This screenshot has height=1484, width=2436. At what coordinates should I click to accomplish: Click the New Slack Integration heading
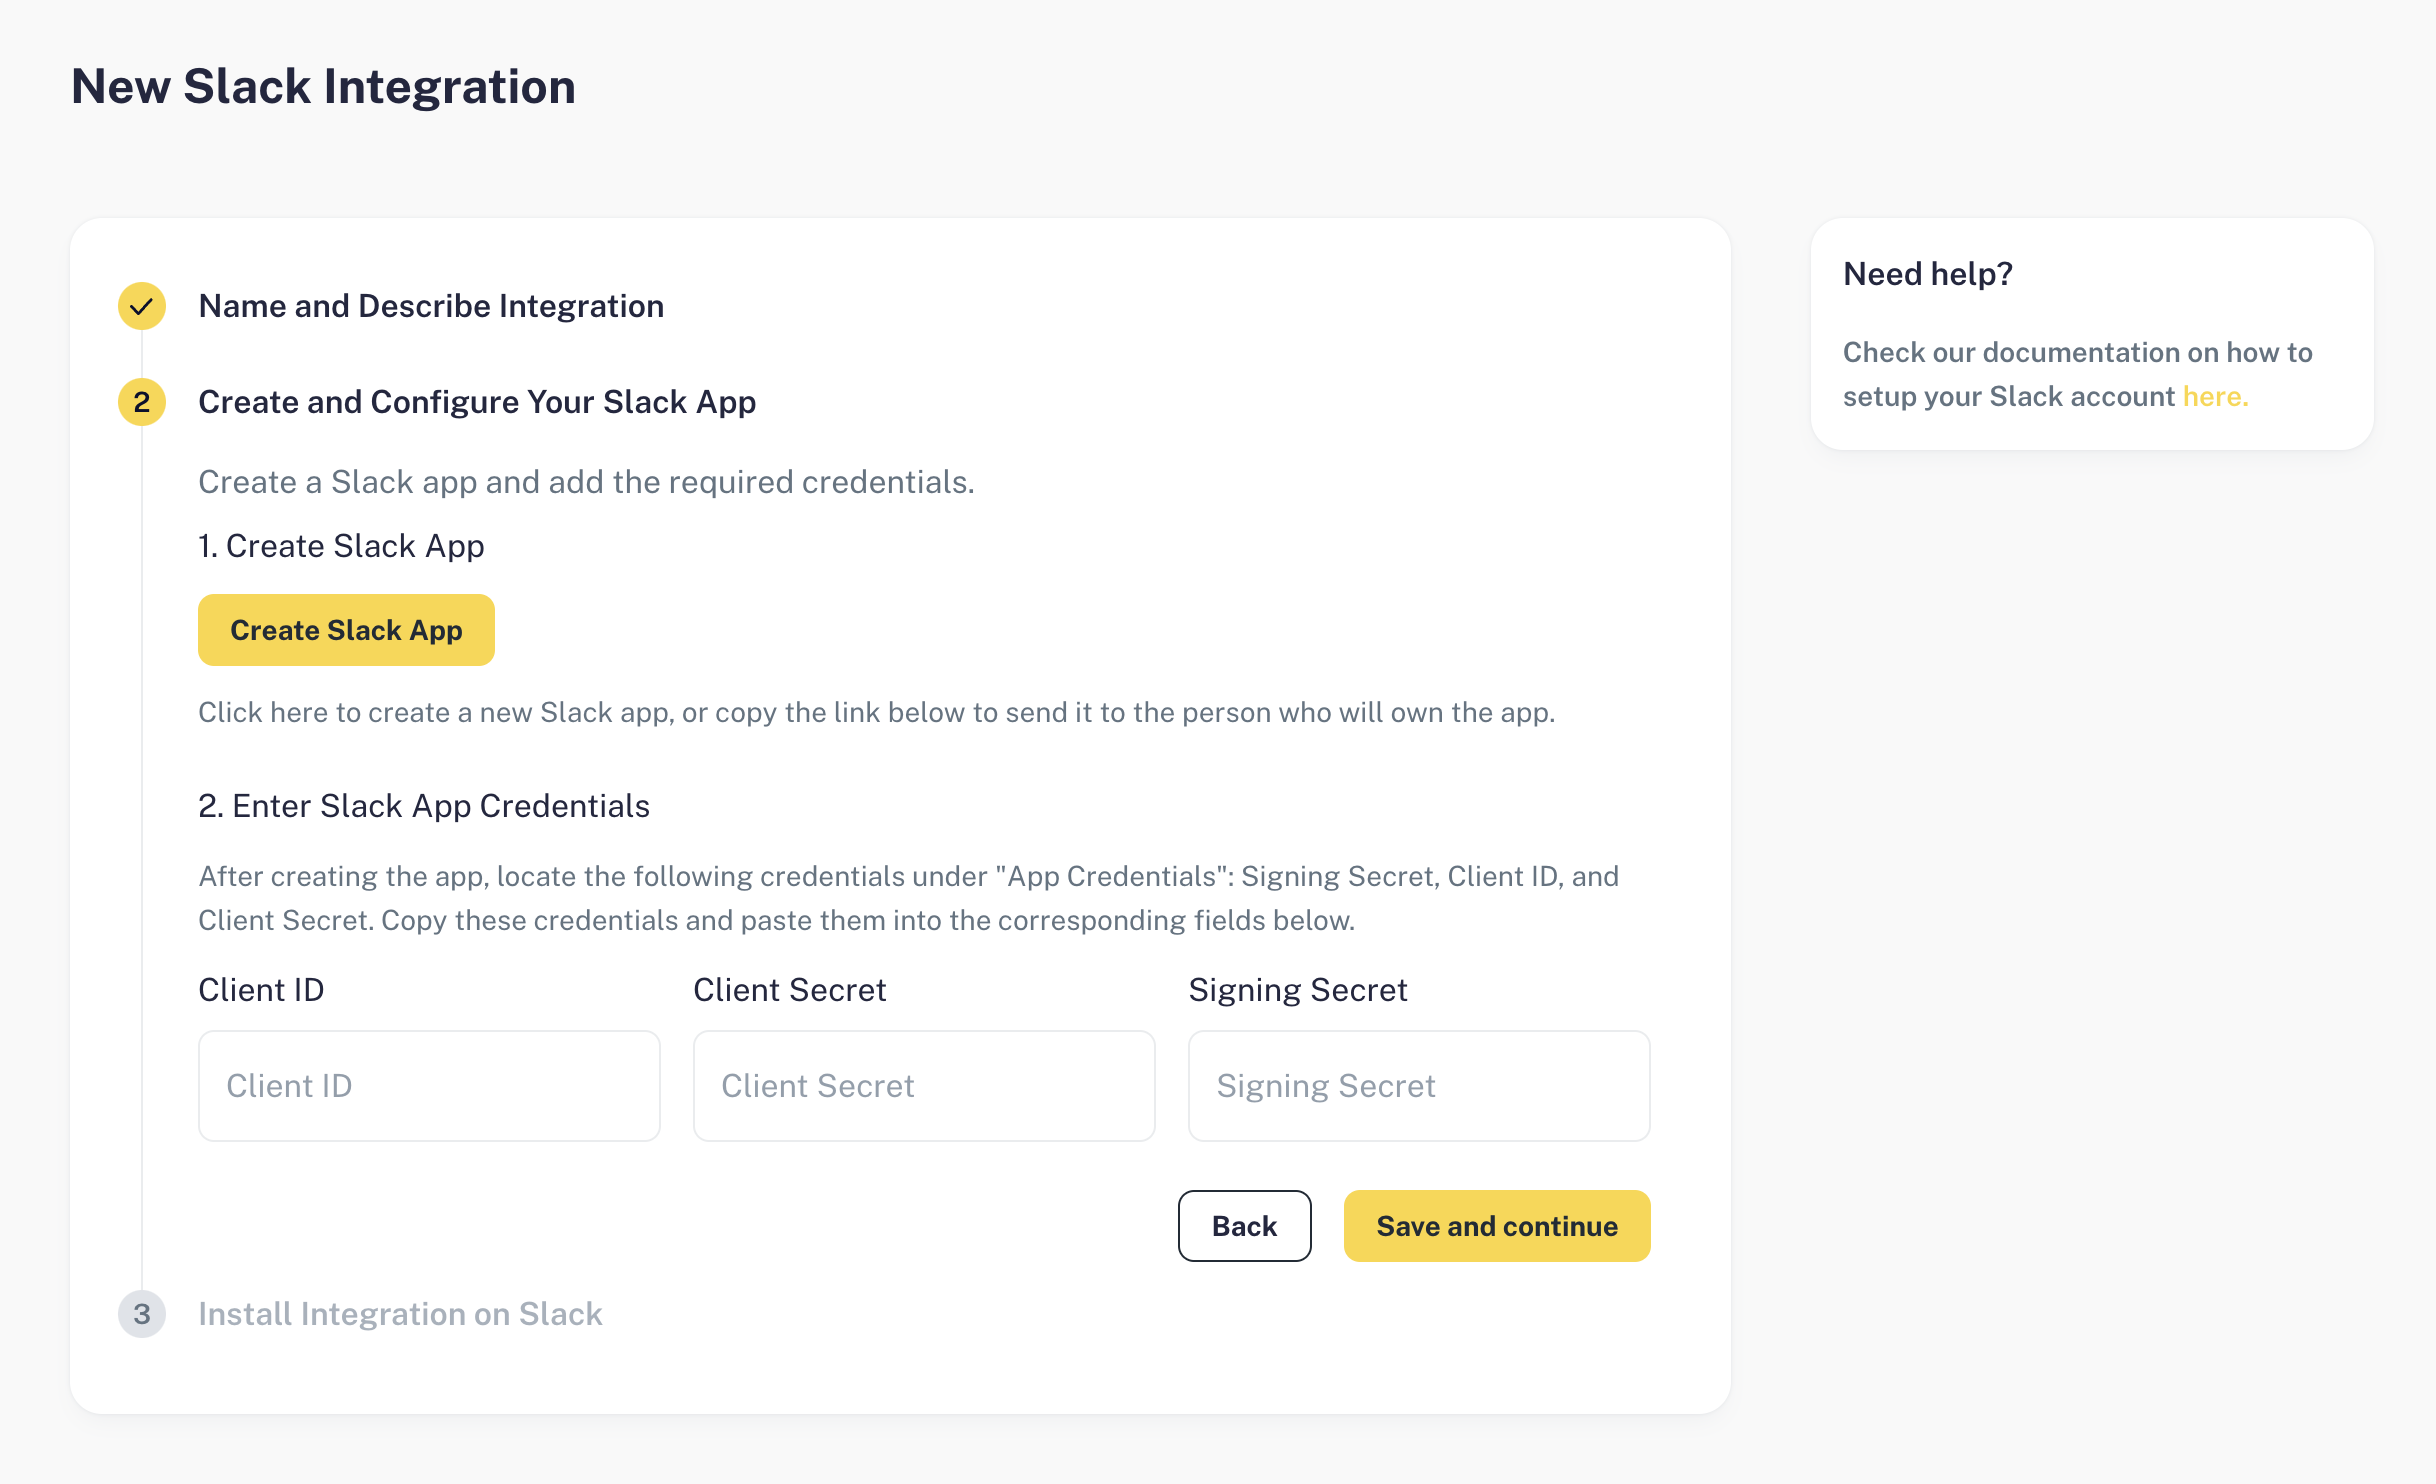[323, 86]
